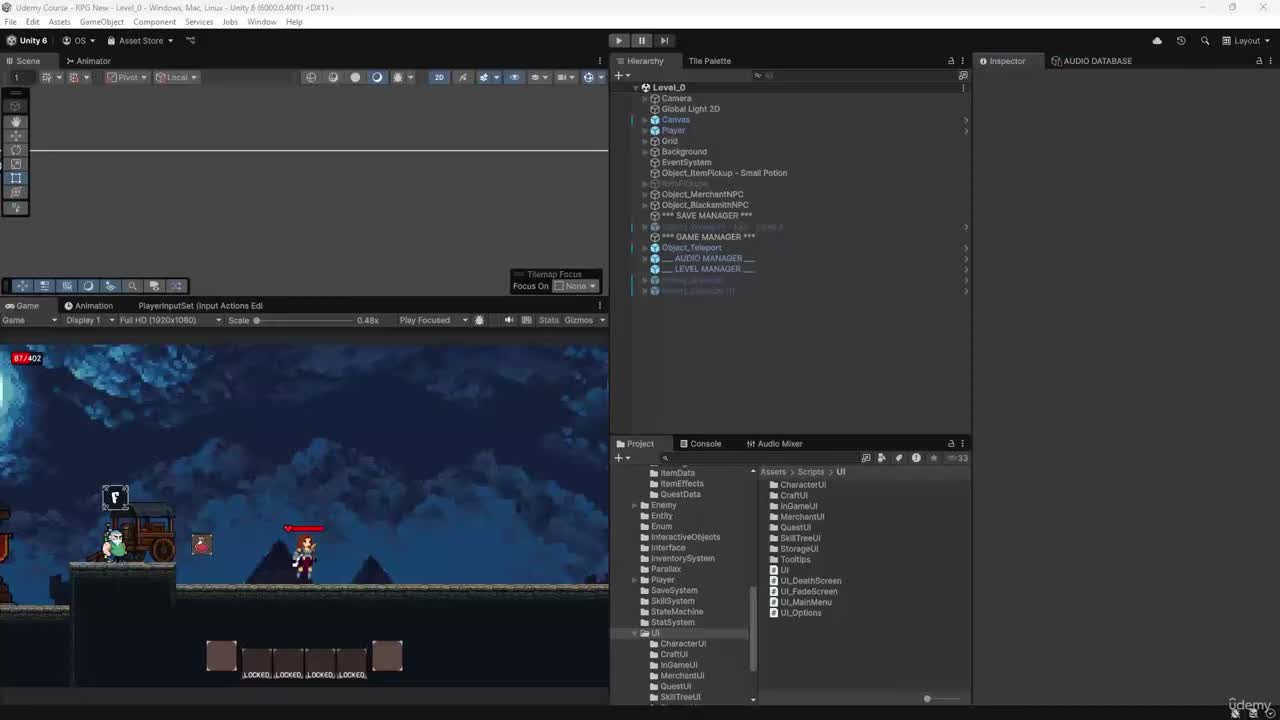Toggle the Inspector panel lock
Image resolution: width=1280 pixels, height=720 pixels.
[1259, 61]
